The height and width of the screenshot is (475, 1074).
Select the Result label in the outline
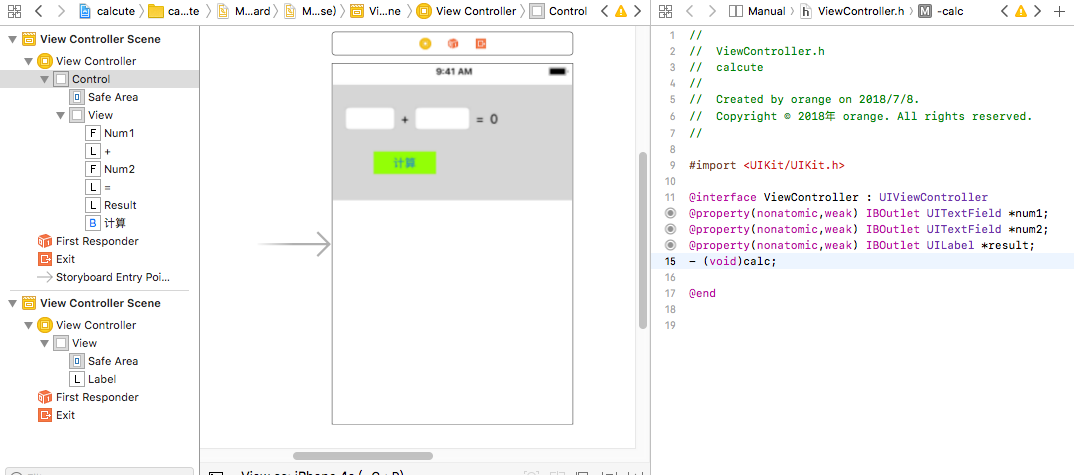click(111, 205)
